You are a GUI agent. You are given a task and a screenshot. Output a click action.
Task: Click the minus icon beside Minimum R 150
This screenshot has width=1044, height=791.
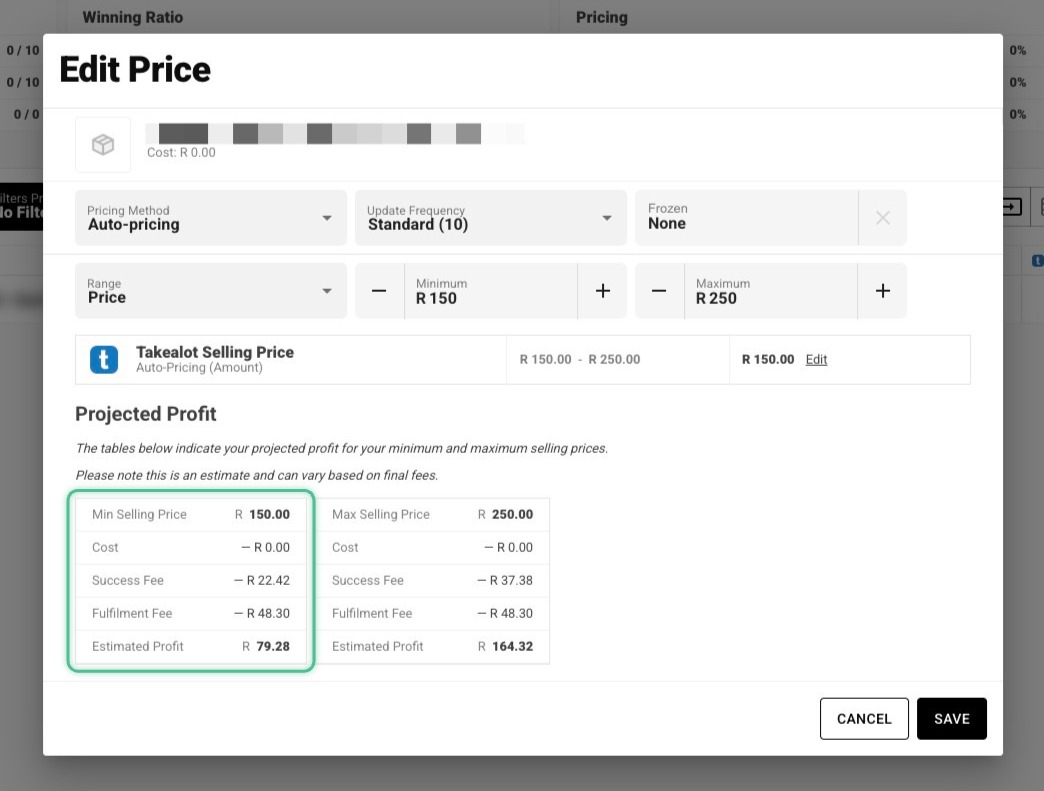point(379,290)
